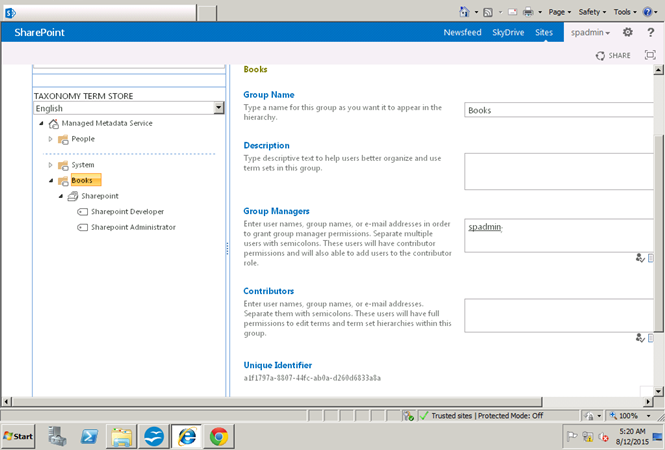Click the People group folder icon
This screenshot has width=665, height=450.
pyautogui.click(x=63, y=139)
